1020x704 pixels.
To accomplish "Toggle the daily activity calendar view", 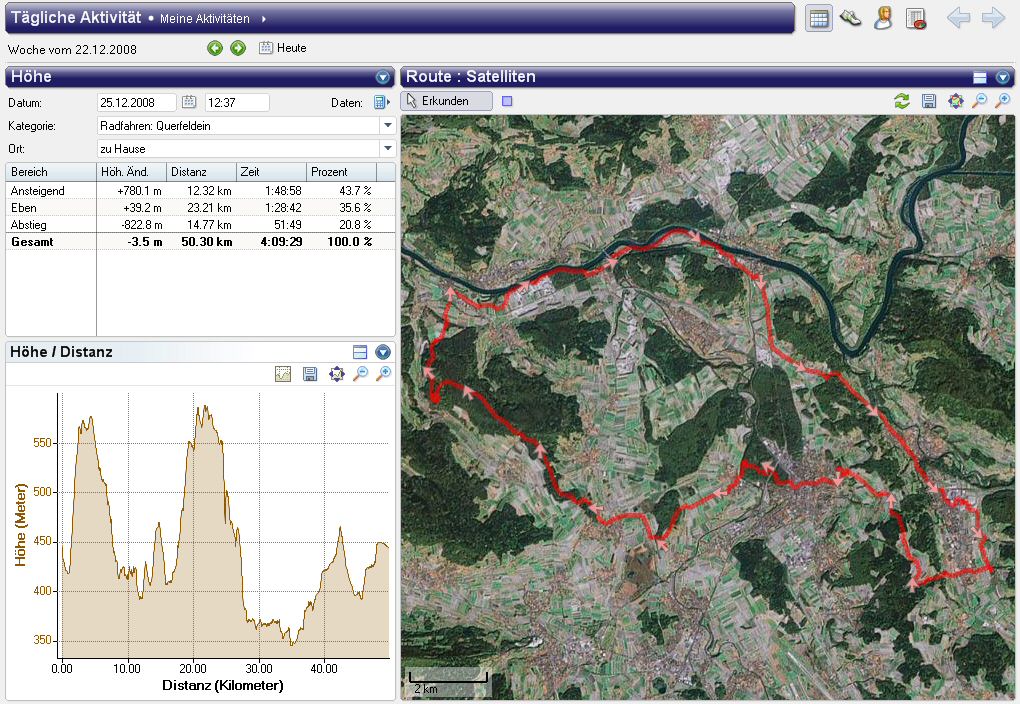I will tap(819, 18).
